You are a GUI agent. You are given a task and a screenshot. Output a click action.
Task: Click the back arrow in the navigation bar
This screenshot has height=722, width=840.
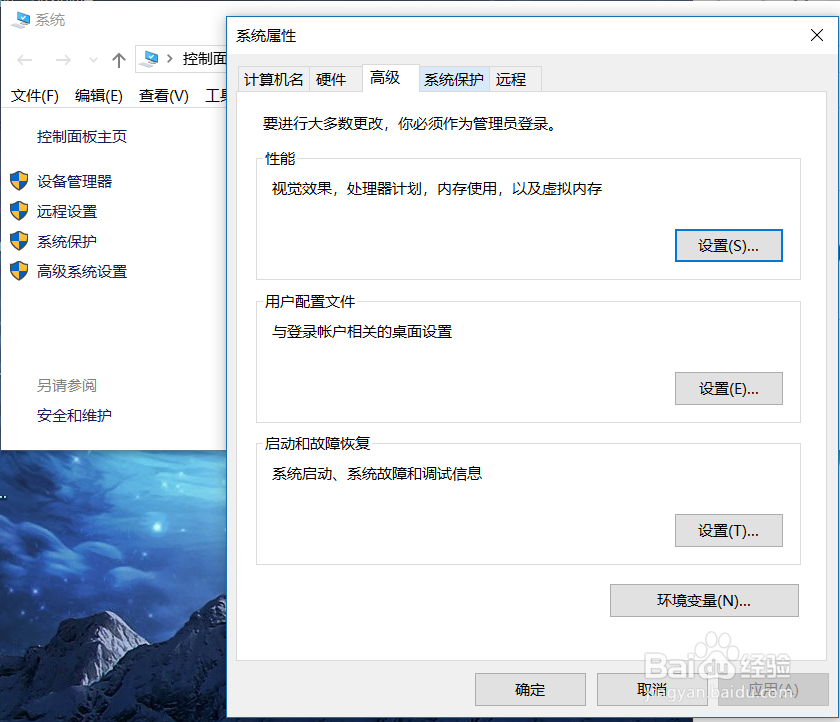pos(24,59)
